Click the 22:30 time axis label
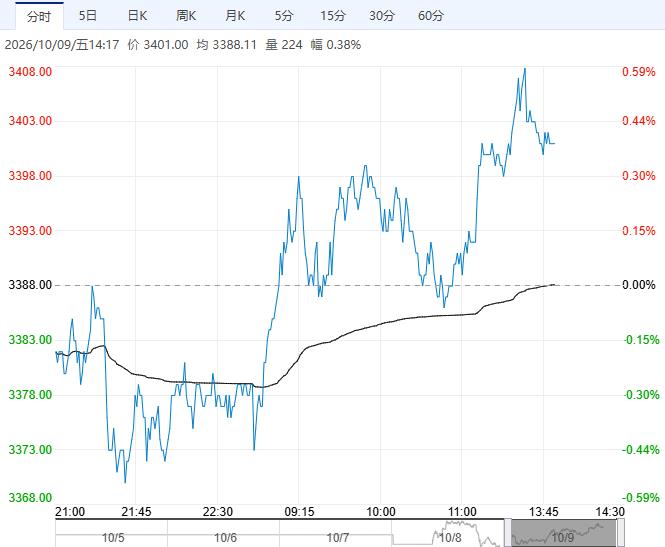 (218, 512)
